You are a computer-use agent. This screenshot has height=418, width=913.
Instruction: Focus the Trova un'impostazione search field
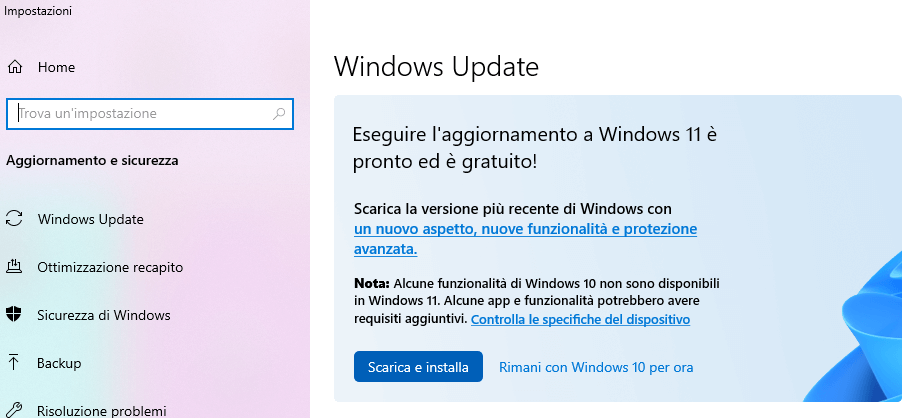click(140, 114)
